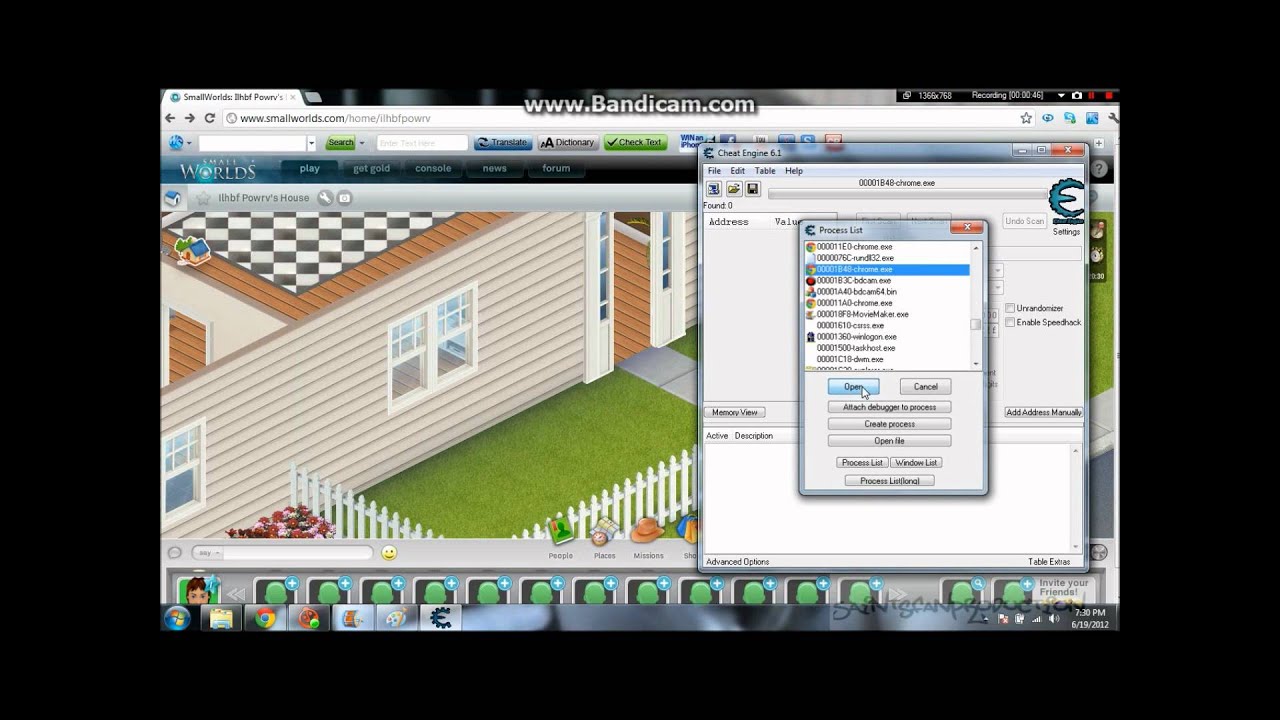
Task: Open the SmallWorlds forum tab
Action: 556,169
